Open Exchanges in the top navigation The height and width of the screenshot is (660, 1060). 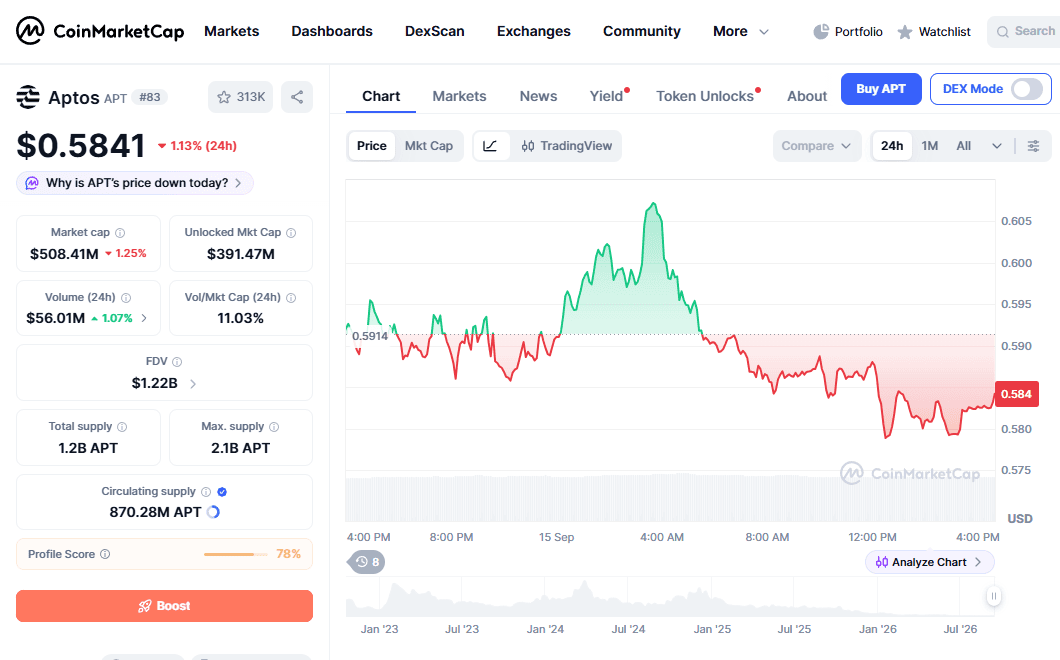(x=533, y=32)
